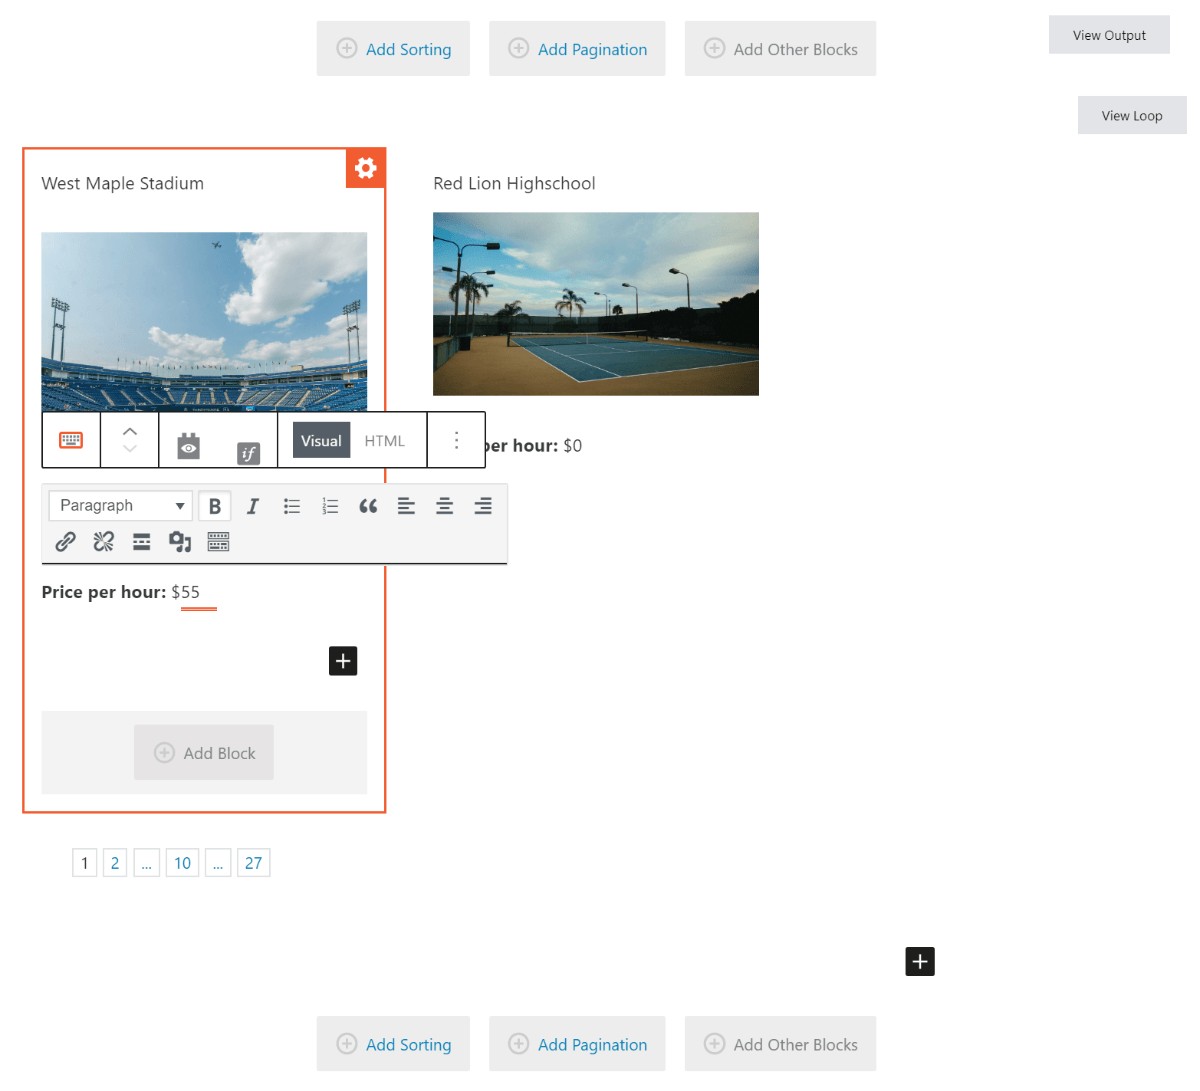Click the first pagination ellipsis after page 2
Viewport: 1200px width, 1091px height.
147,863
